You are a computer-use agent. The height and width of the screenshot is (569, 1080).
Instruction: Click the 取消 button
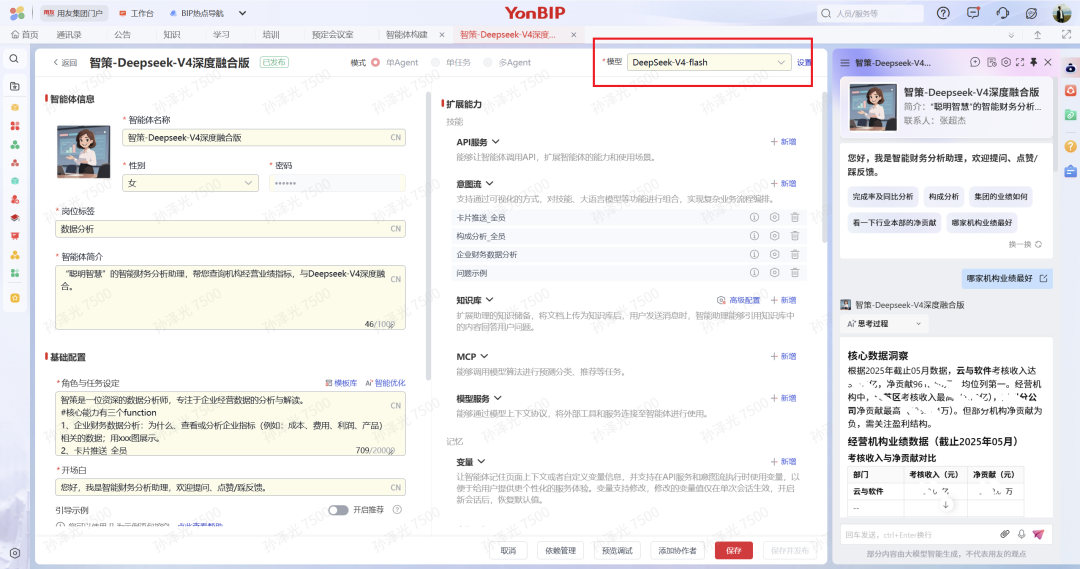click(508, 550)
